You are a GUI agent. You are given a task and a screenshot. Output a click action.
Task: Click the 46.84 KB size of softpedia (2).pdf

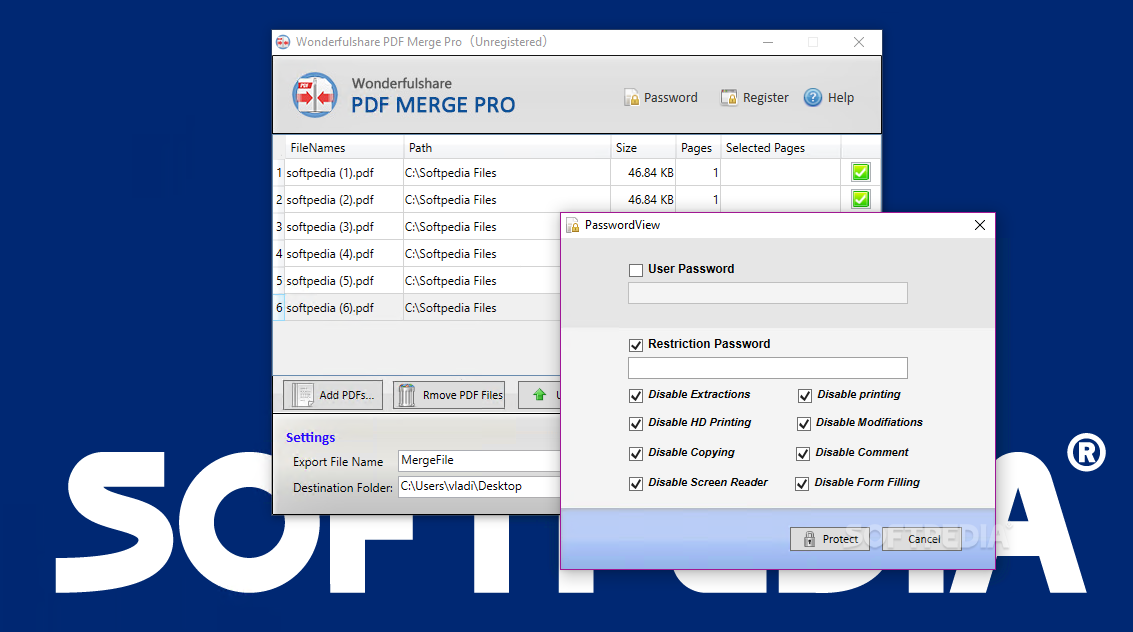(x=650, y=200)
